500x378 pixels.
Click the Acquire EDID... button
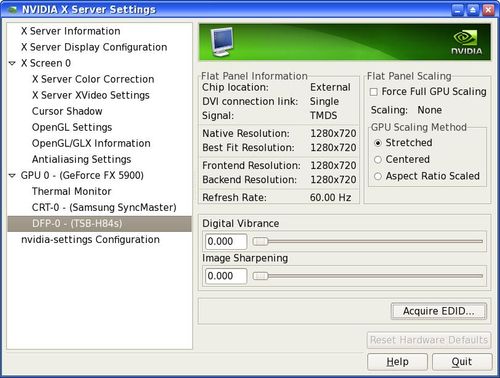click(438, 311)
